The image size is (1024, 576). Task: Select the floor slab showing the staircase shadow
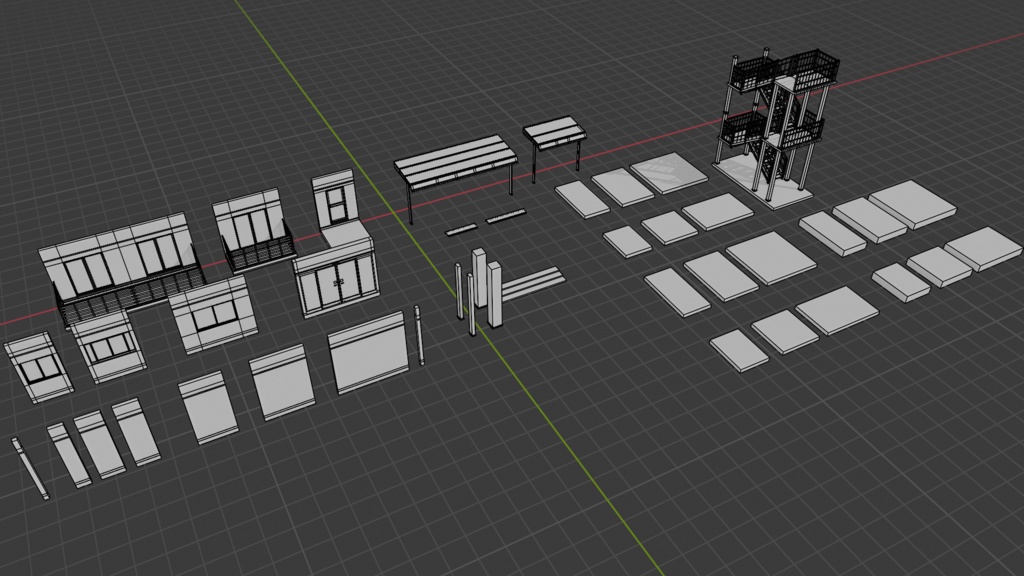(669, 173)
